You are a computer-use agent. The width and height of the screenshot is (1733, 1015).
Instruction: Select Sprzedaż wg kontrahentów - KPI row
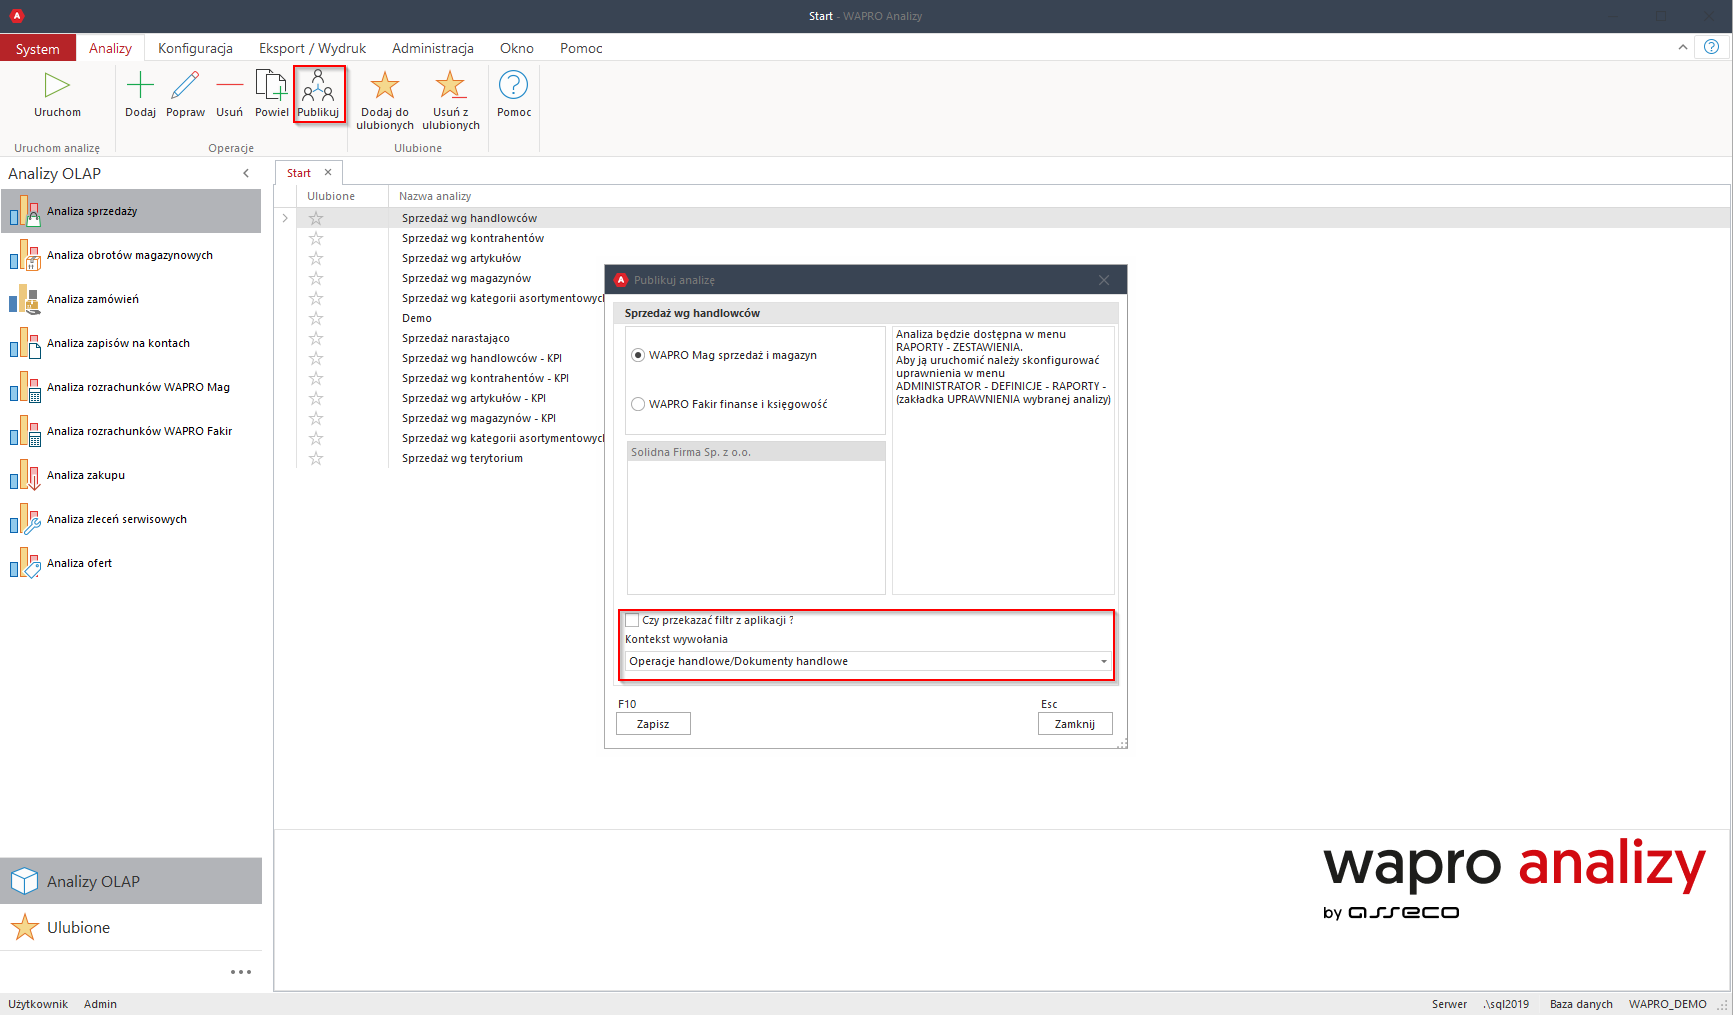point(485,378)
